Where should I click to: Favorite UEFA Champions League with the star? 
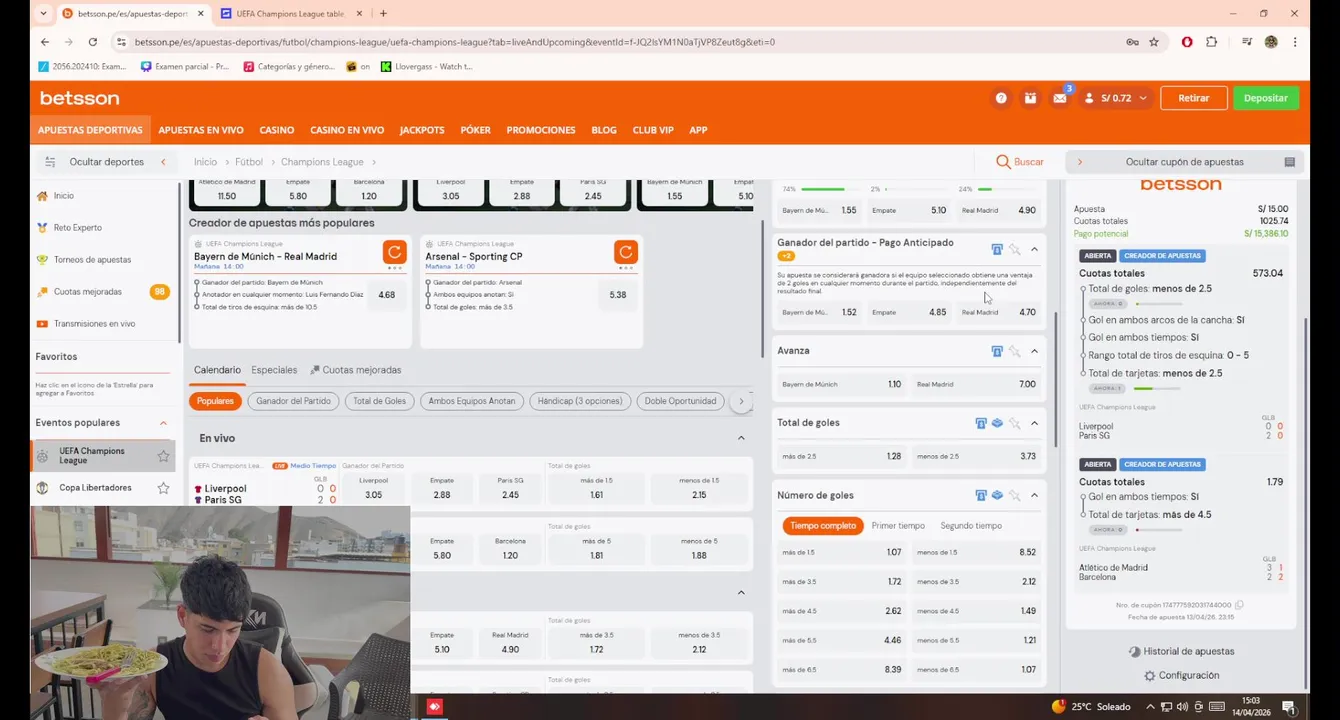point(163,456)
